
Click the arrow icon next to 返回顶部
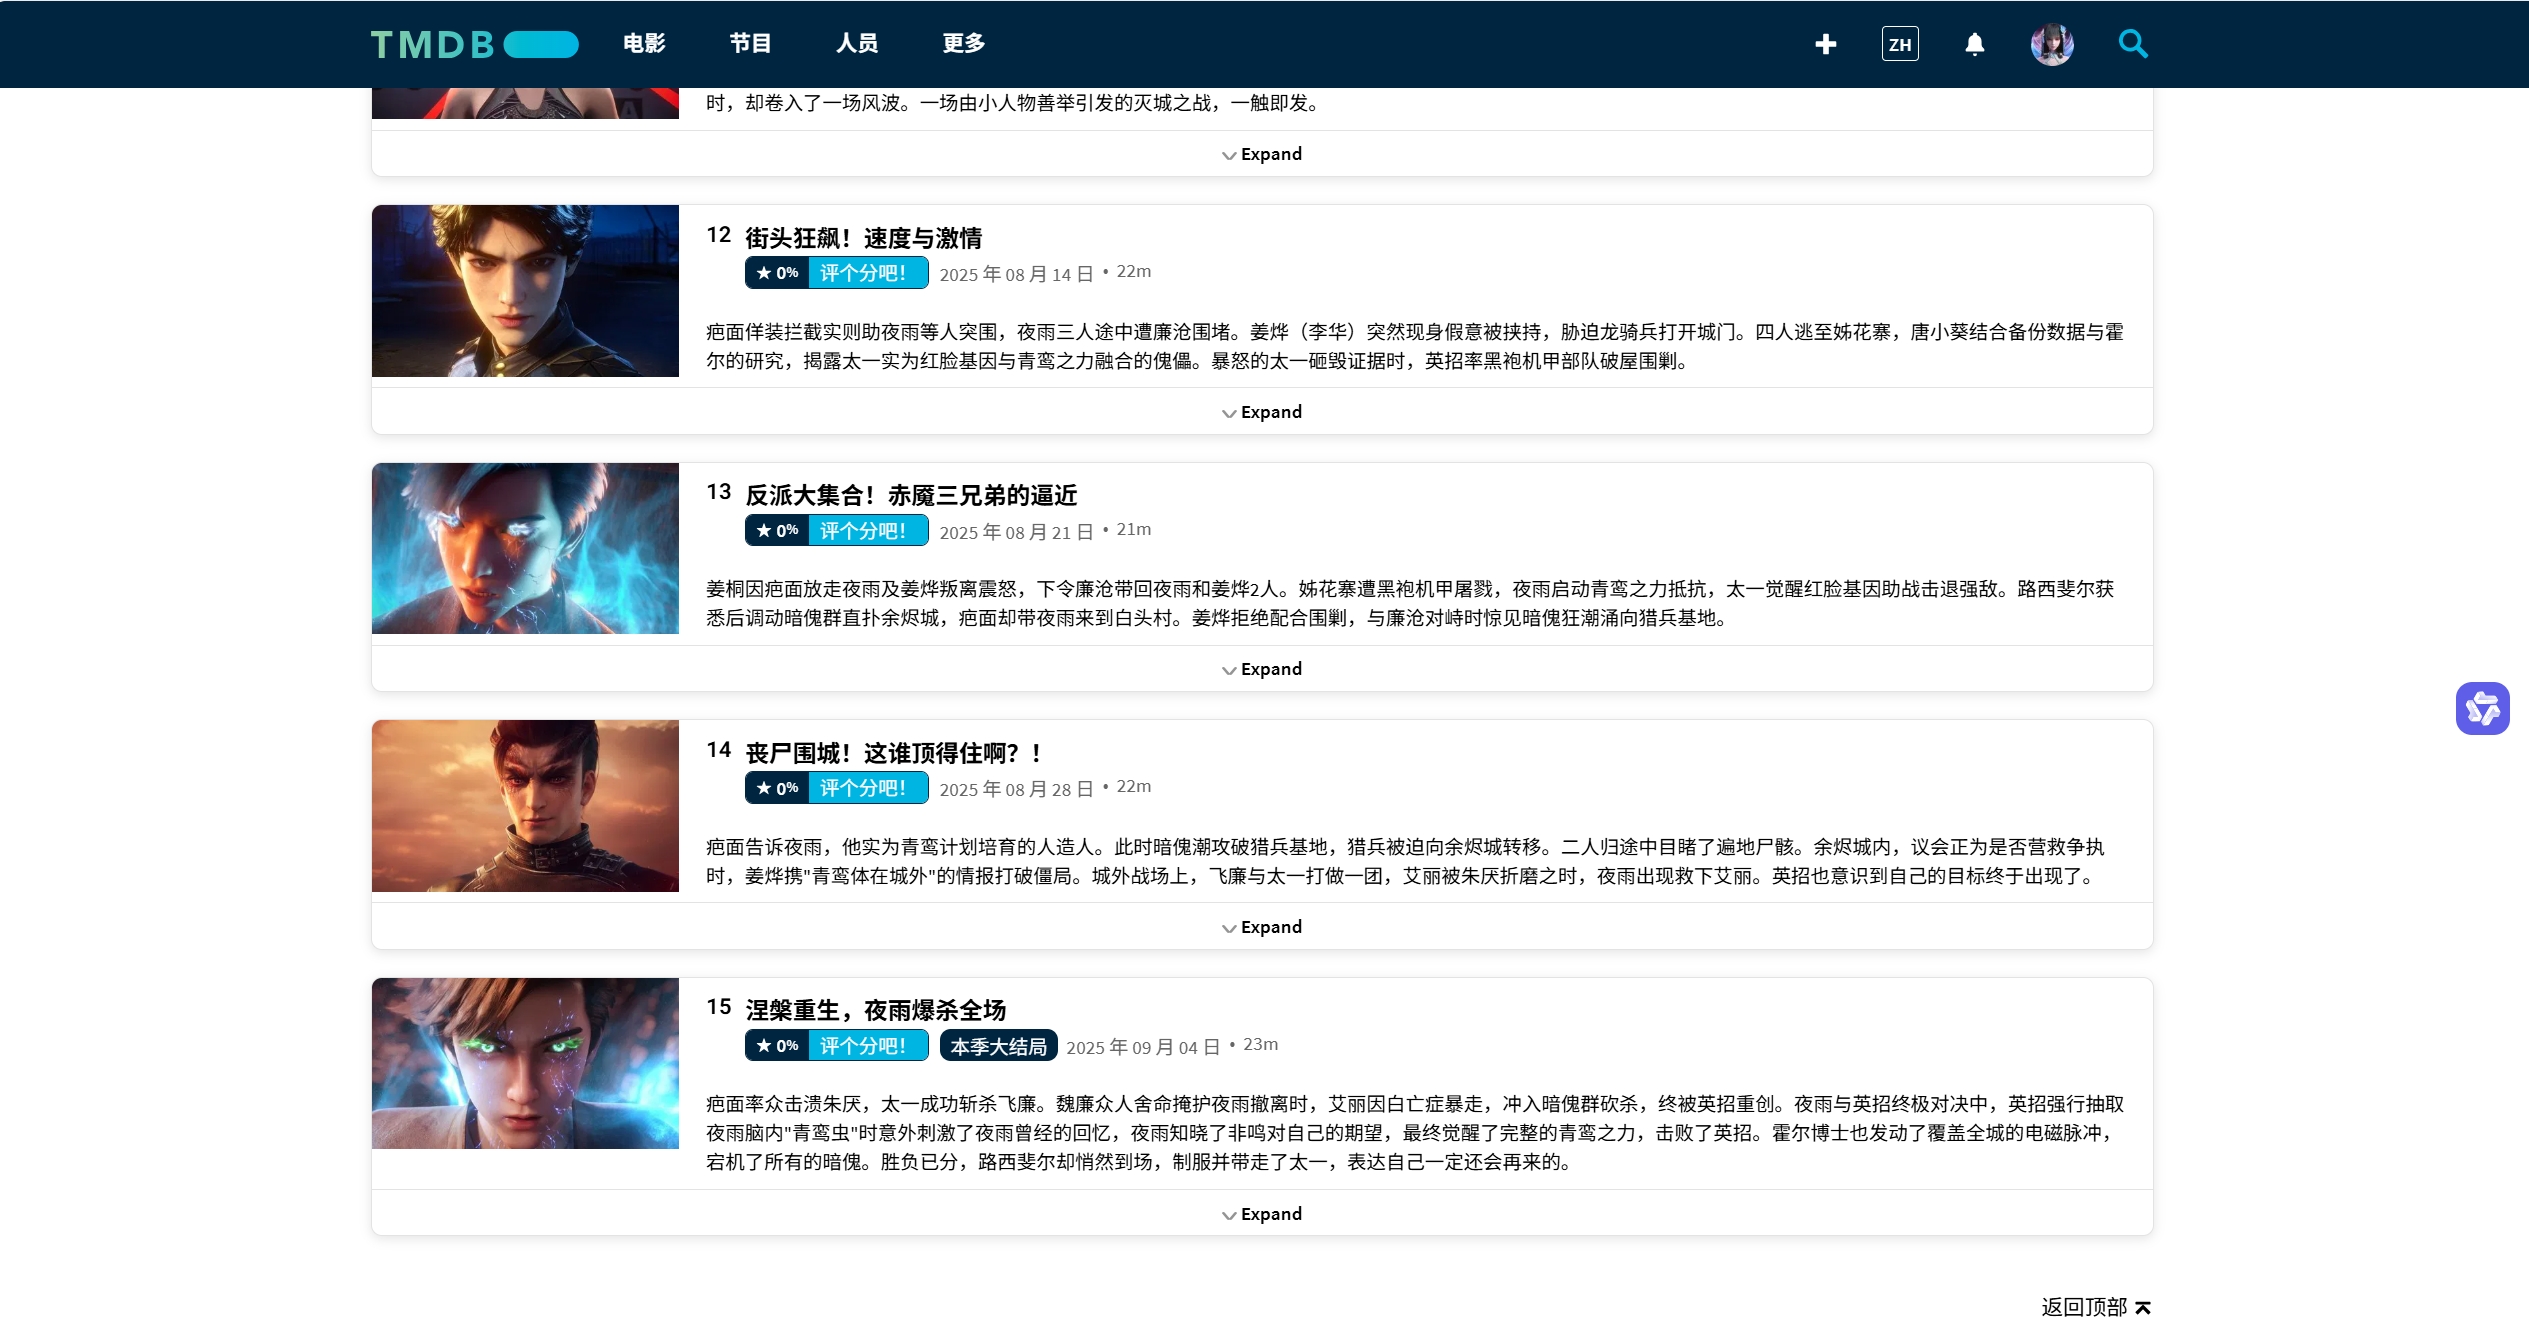pyautogui.click(x=2140, y=1305)
